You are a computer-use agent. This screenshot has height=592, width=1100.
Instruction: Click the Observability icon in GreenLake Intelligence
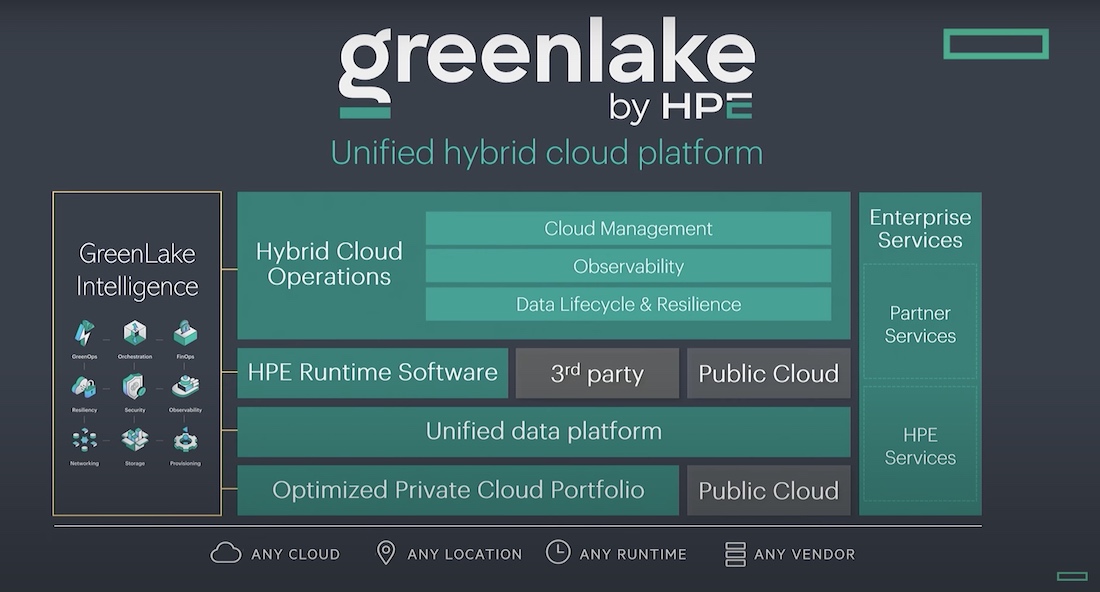coord(185,386)
